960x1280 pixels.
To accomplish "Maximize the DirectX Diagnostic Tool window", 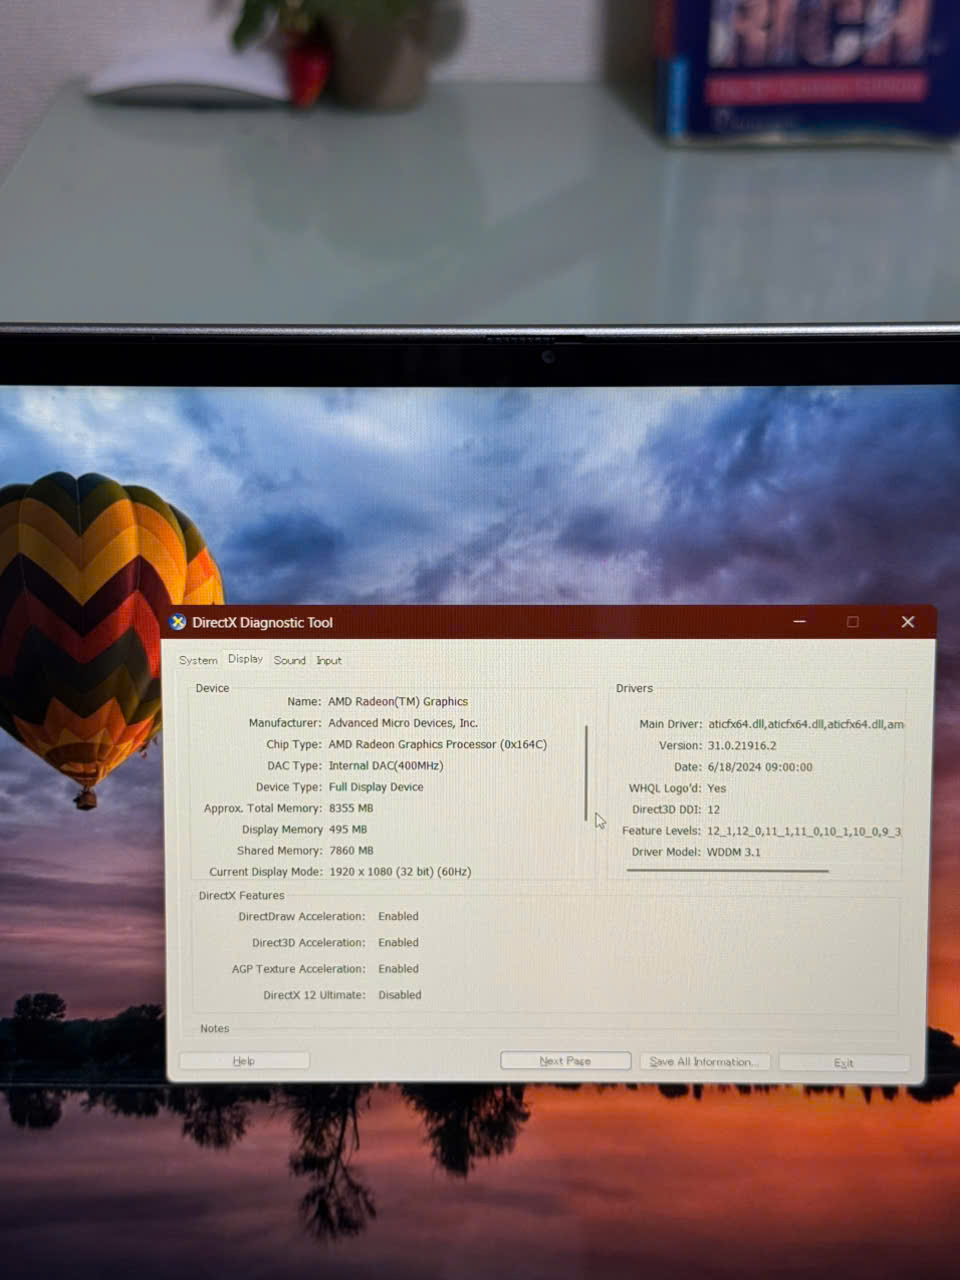I will [853, 622].
